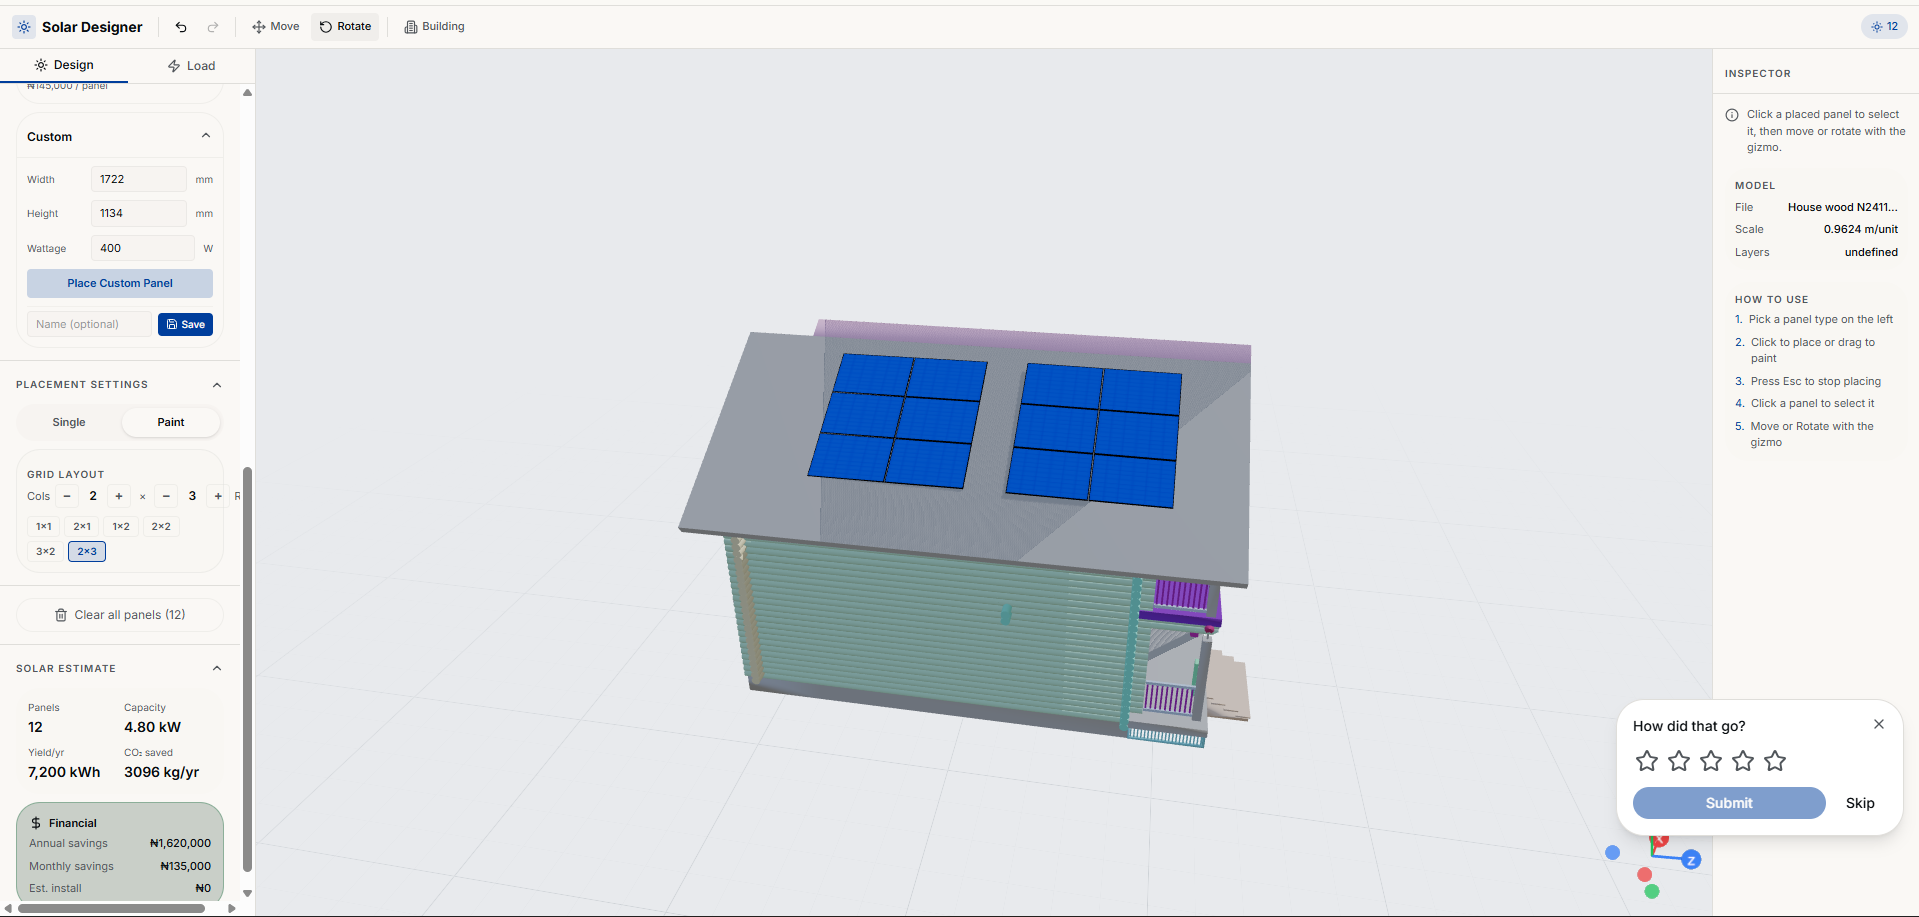The width and height of the screenshot is (1919, 917).
Task: Switch to the Design tab
Action: point(64,65)
